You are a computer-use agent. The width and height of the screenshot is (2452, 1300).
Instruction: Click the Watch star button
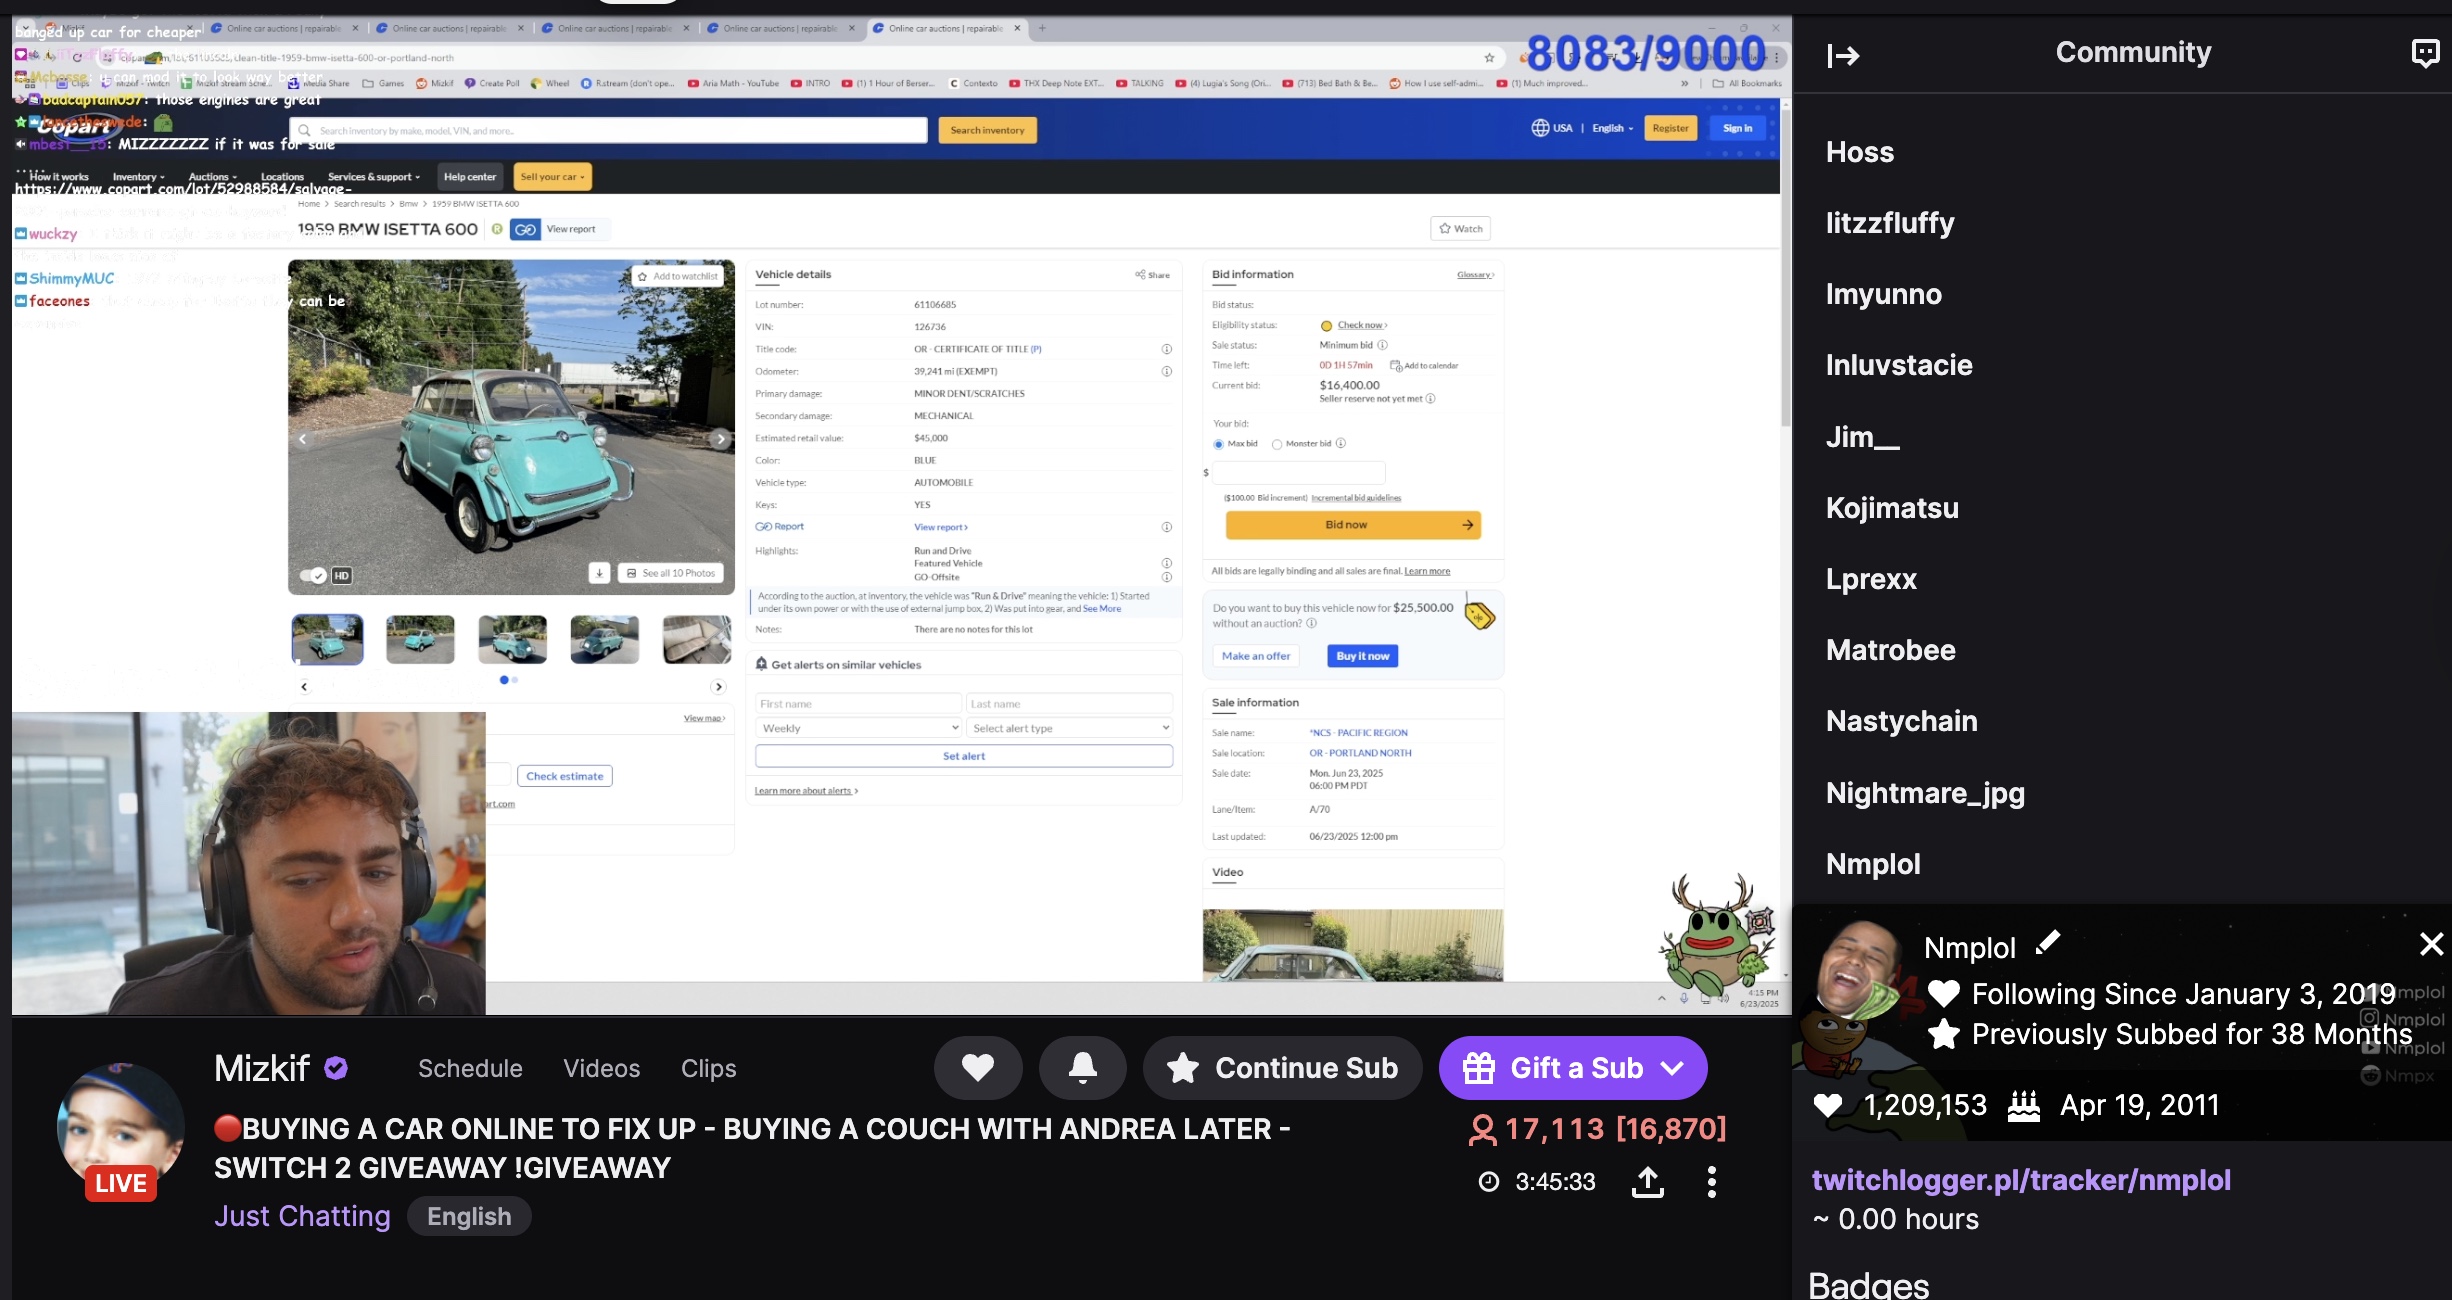point(1460,229)
